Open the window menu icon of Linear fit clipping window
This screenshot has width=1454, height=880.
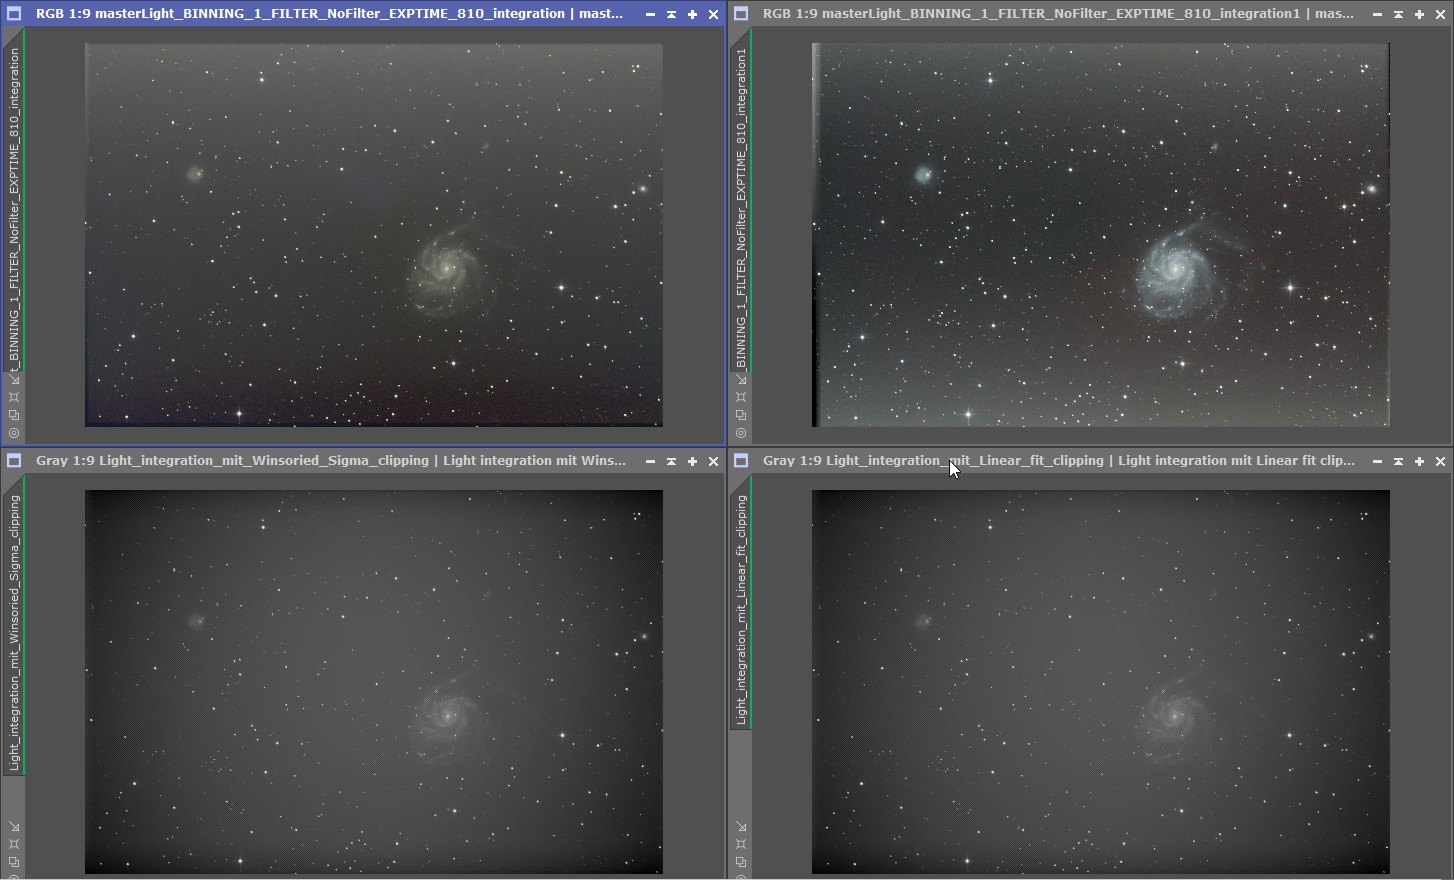click(741, 461)
